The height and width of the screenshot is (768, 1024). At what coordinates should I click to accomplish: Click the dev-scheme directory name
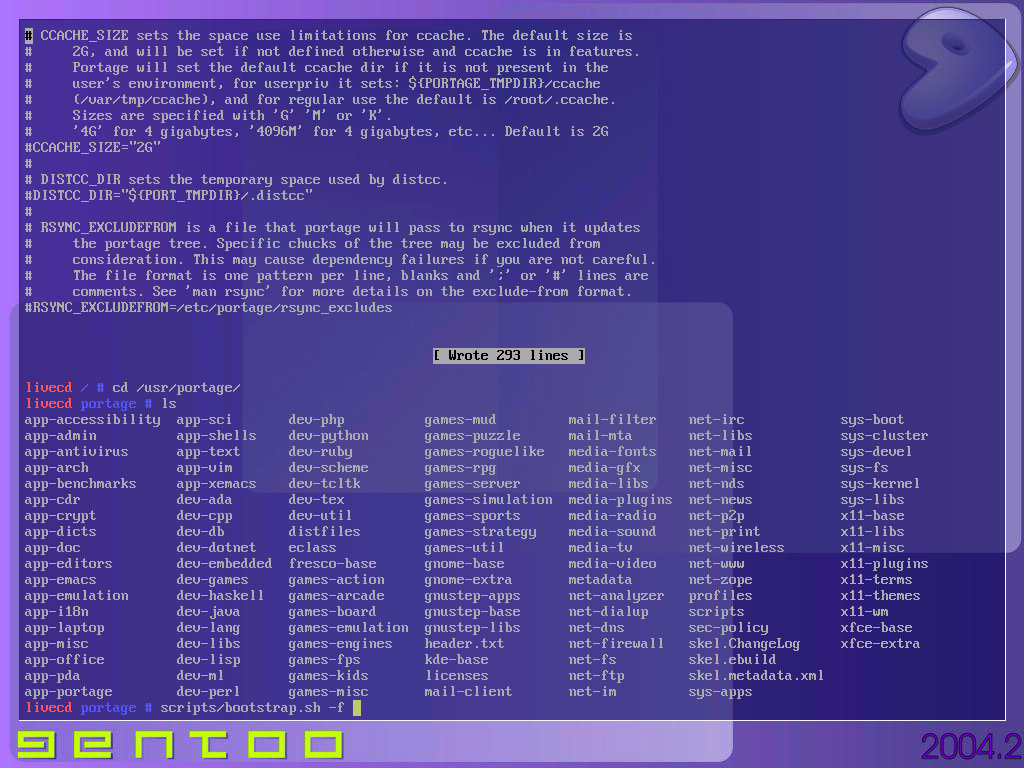click(328, 468)
